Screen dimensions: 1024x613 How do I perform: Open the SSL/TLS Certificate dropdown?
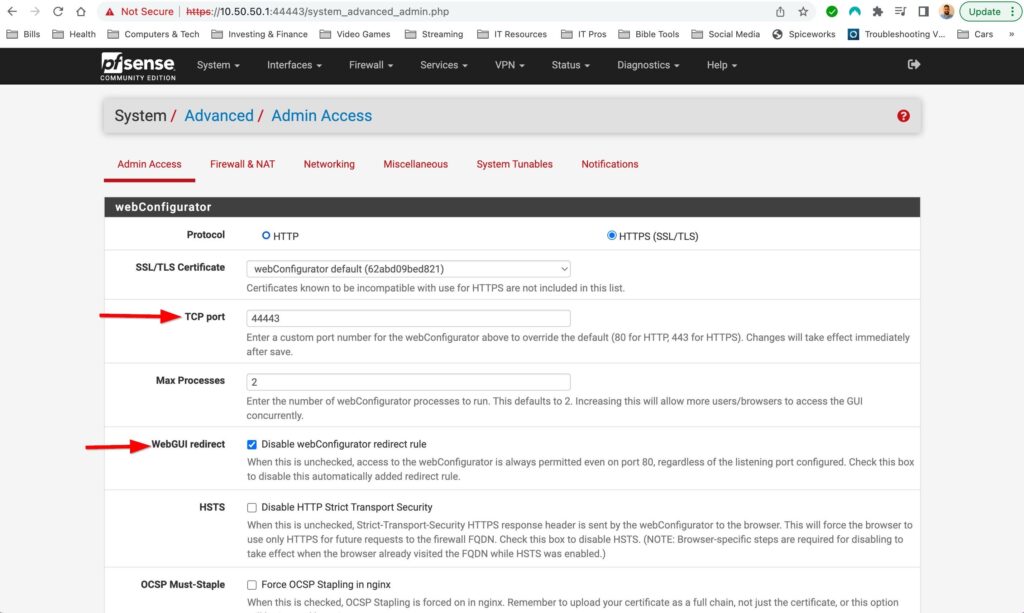coord(408,269)
